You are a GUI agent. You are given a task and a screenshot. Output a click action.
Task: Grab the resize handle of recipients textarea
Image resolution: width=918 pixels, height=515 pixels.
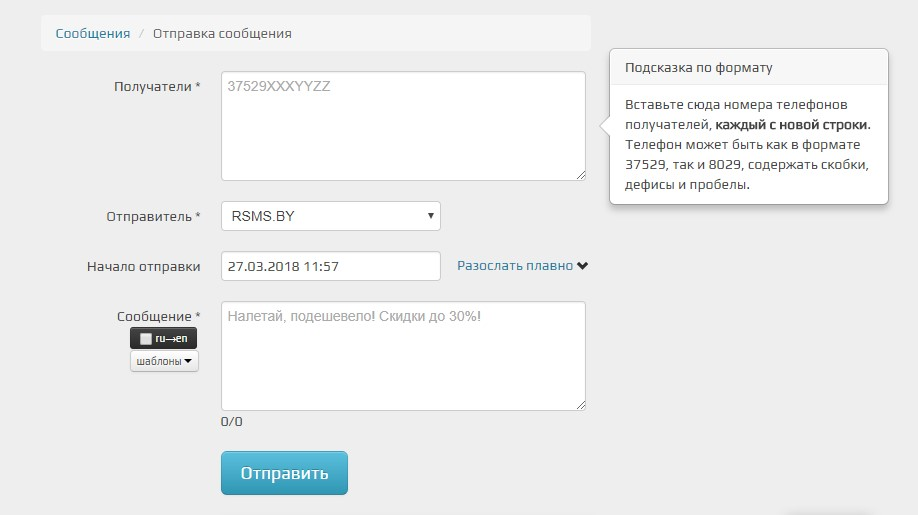[580, 175]
